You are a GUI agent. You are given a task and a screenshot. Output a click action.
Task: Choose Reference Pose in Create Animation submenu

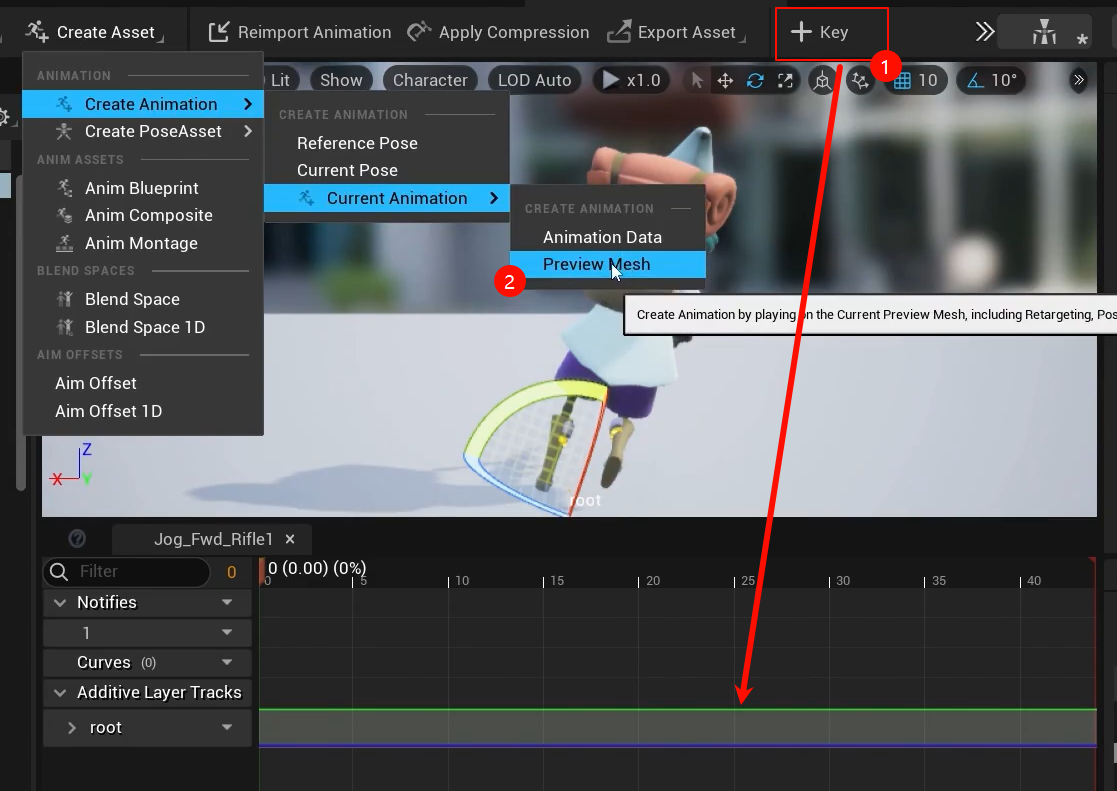[357, 143]
